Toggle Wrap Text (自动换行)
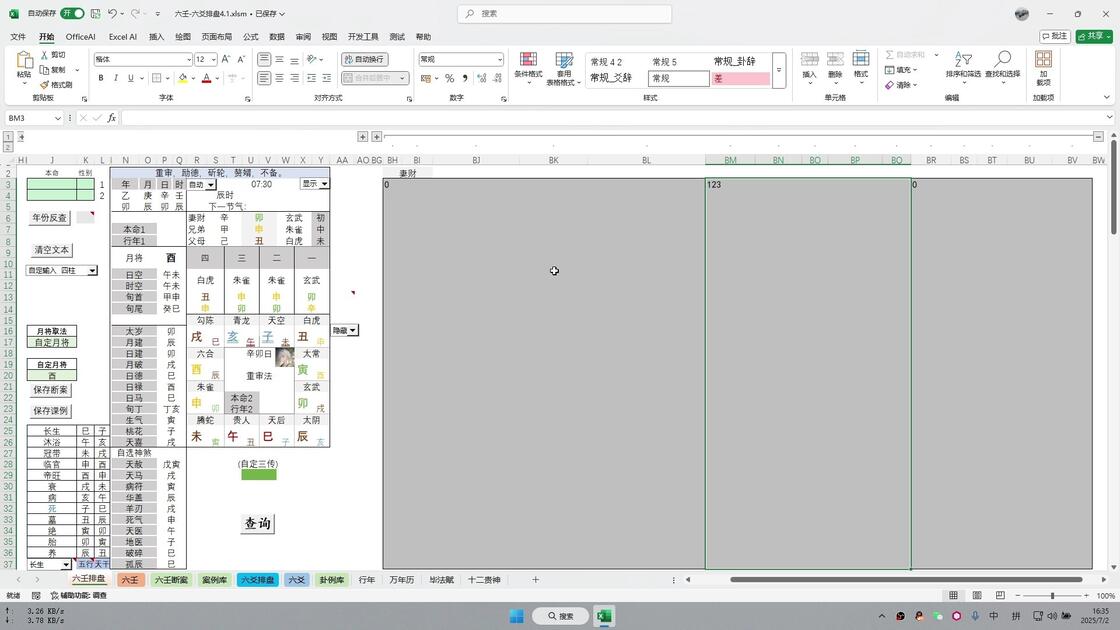Screen dimensions: 1120x630 (364, 59)
